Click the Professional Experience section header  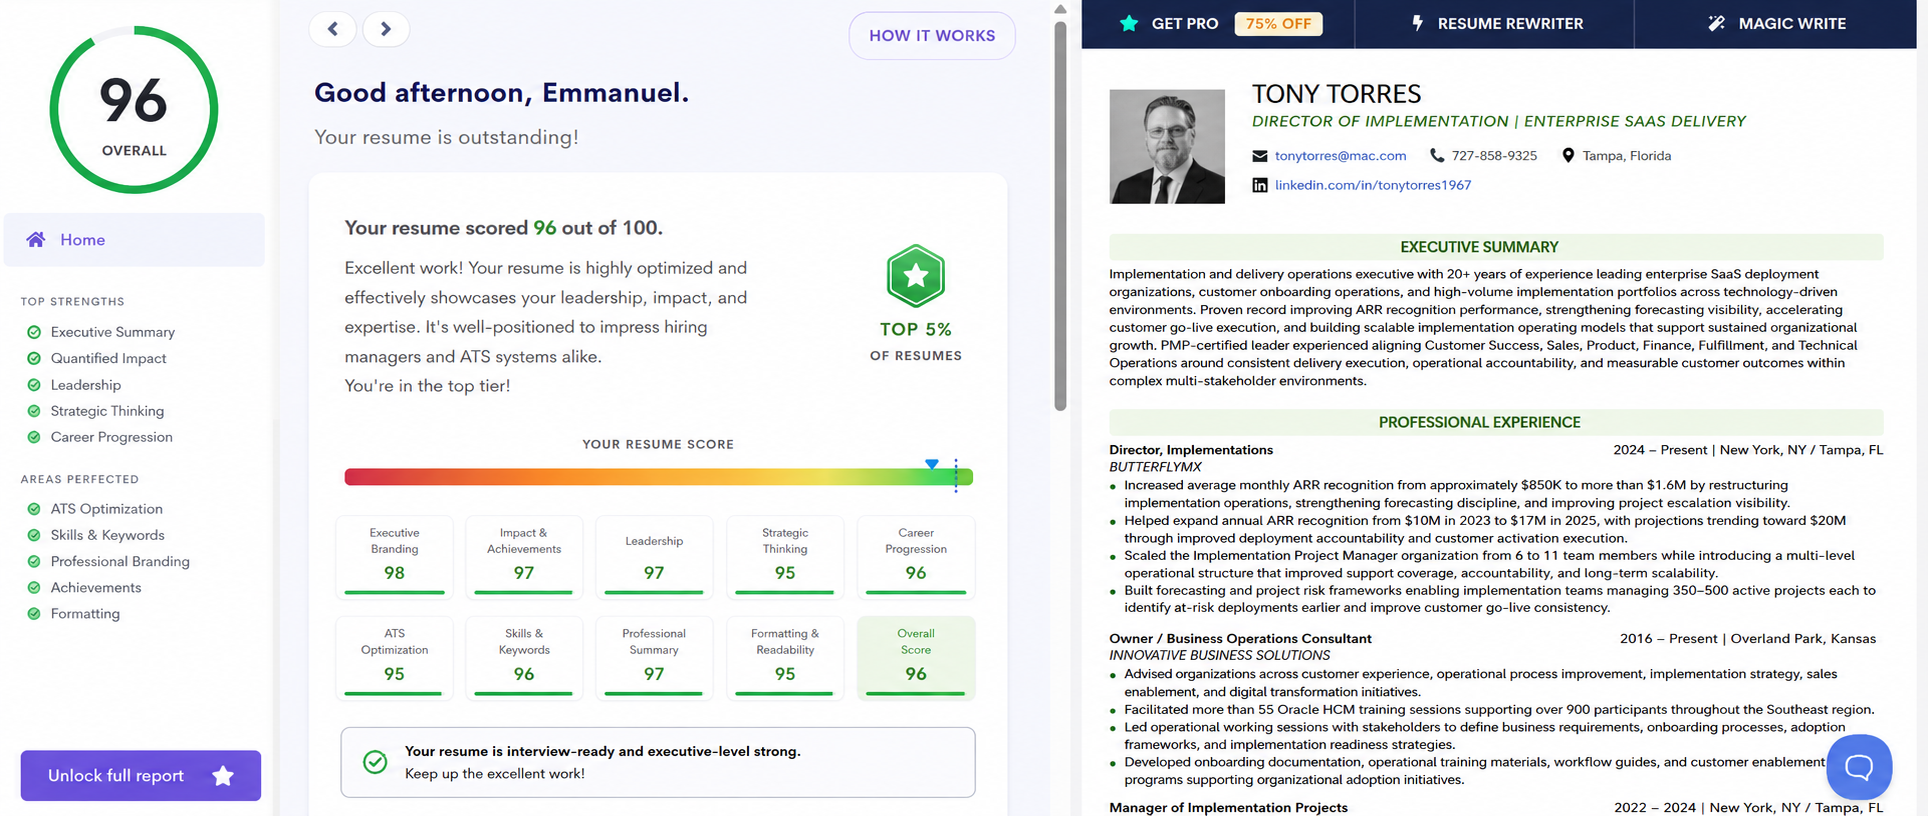pos(1496,422)
